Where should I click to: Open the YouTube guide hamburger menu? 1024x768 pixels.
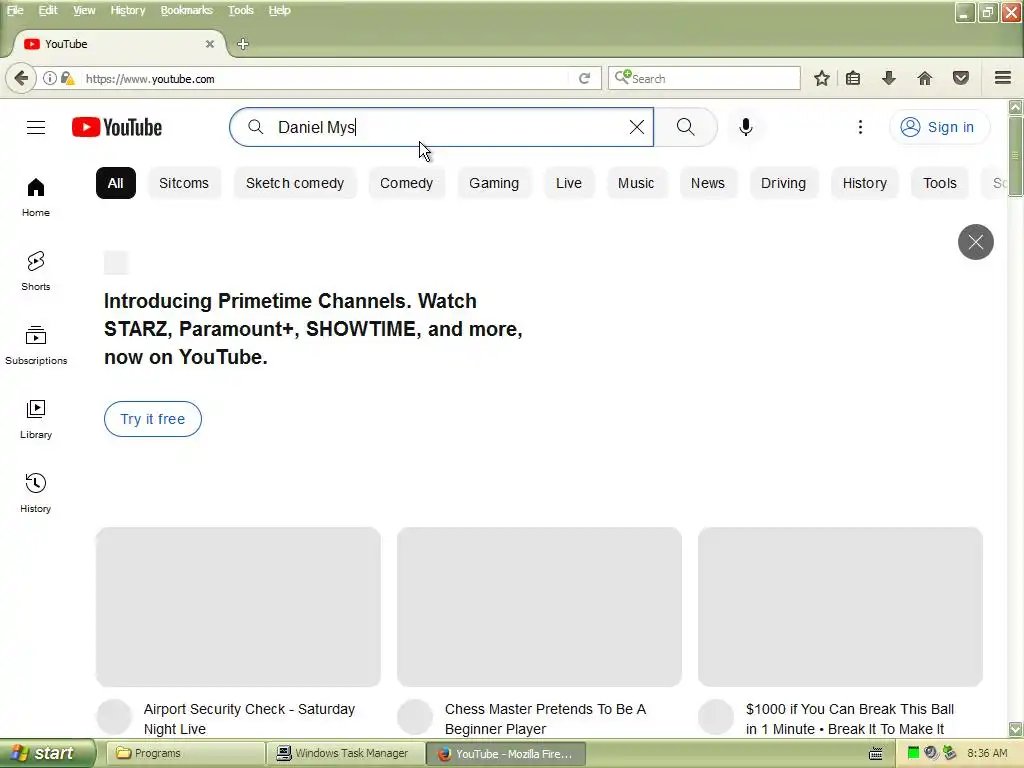(36, 127)
